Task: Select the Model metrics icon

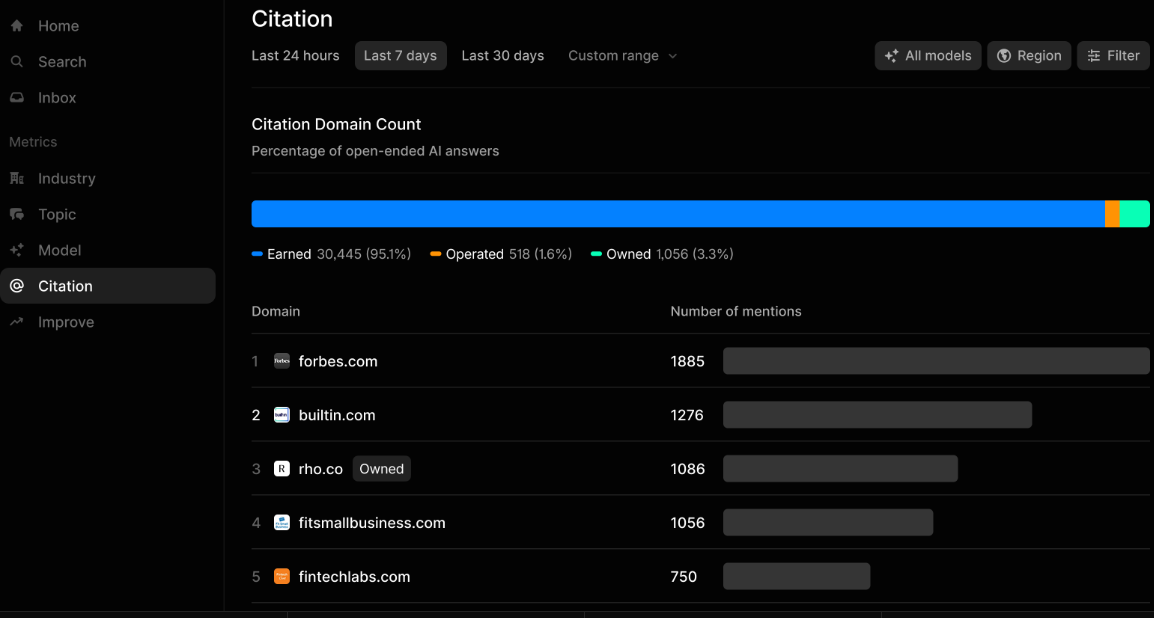Action: 16,250
